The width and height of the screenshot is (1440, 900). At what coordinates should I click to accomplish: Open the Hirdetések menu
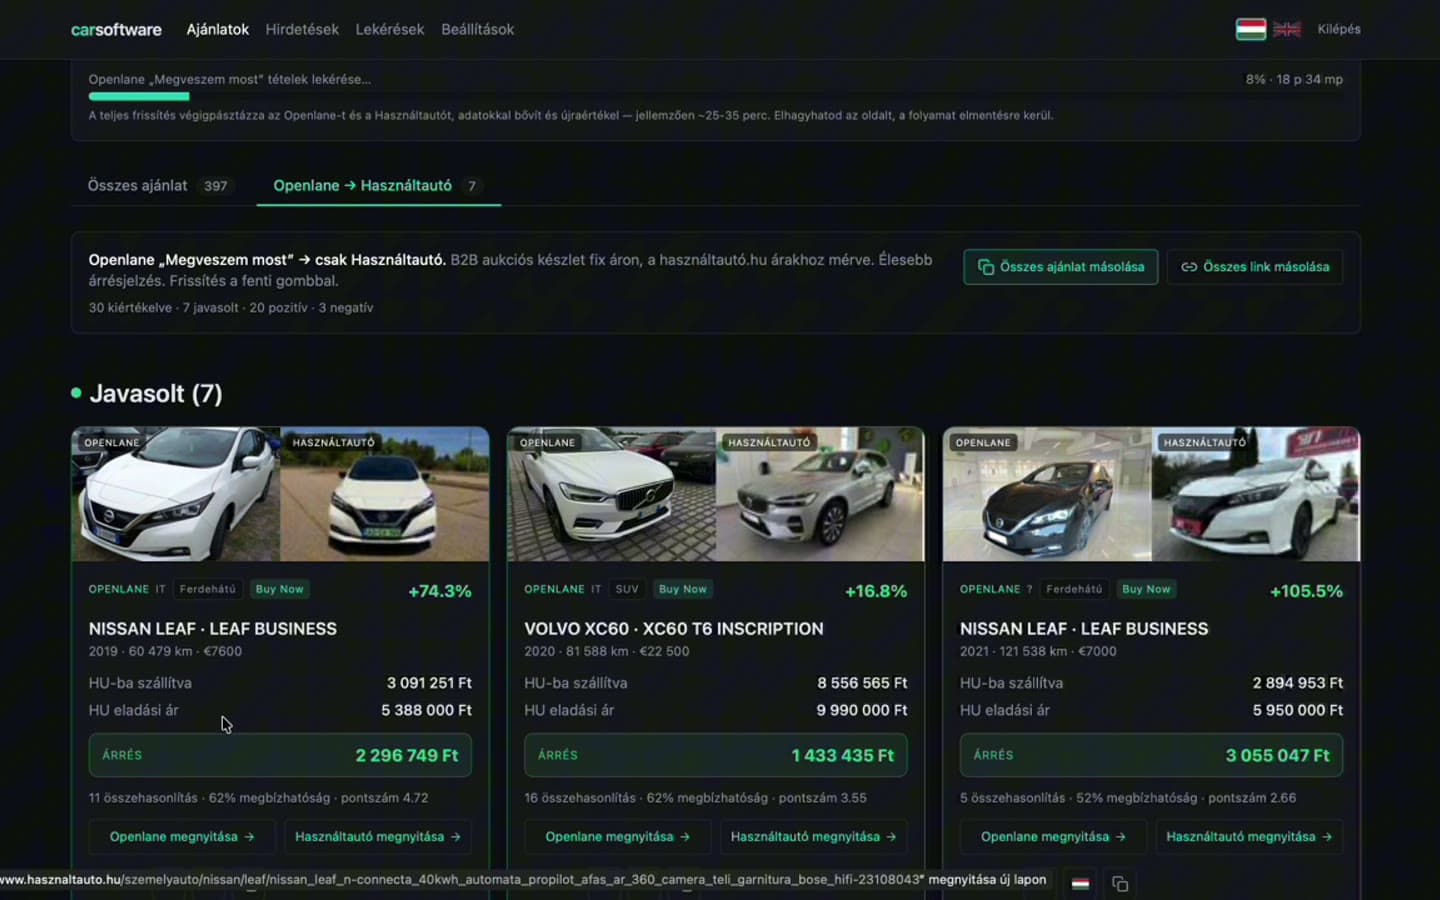[x=302, y=29]
